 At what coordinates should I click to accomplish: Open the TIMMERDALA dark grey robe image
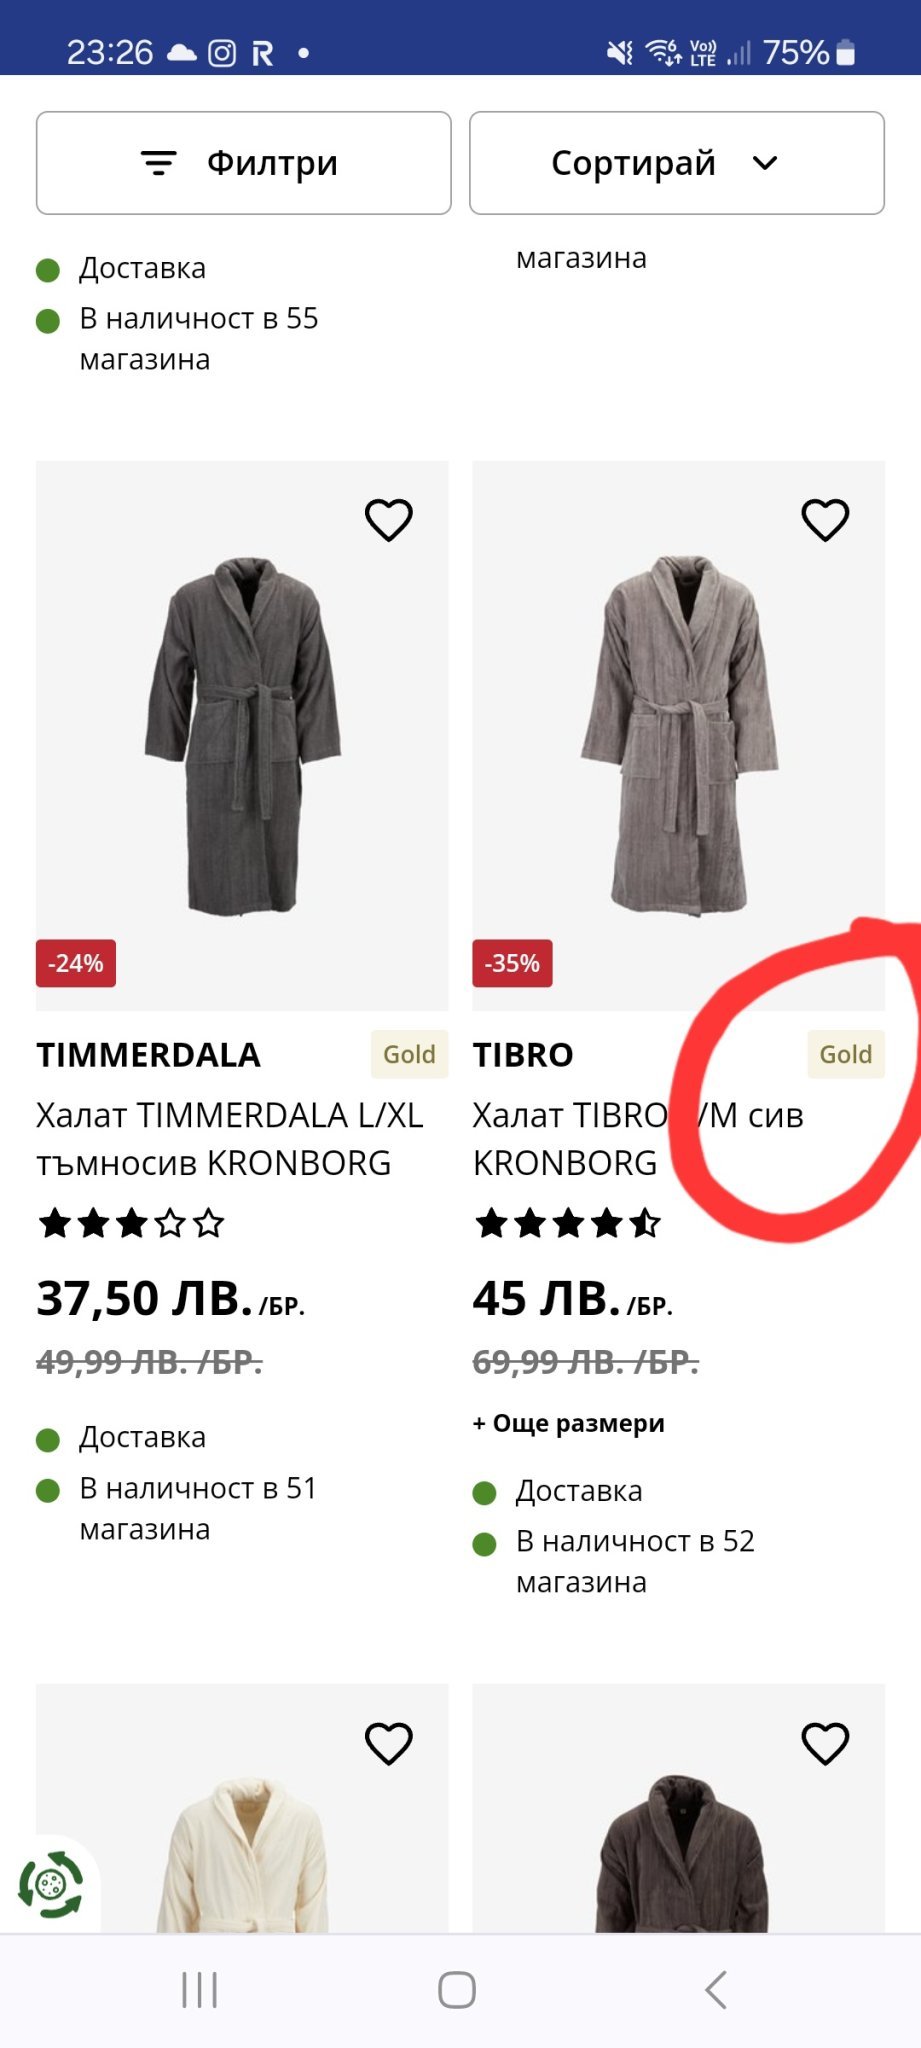click(x=242, y=735)
